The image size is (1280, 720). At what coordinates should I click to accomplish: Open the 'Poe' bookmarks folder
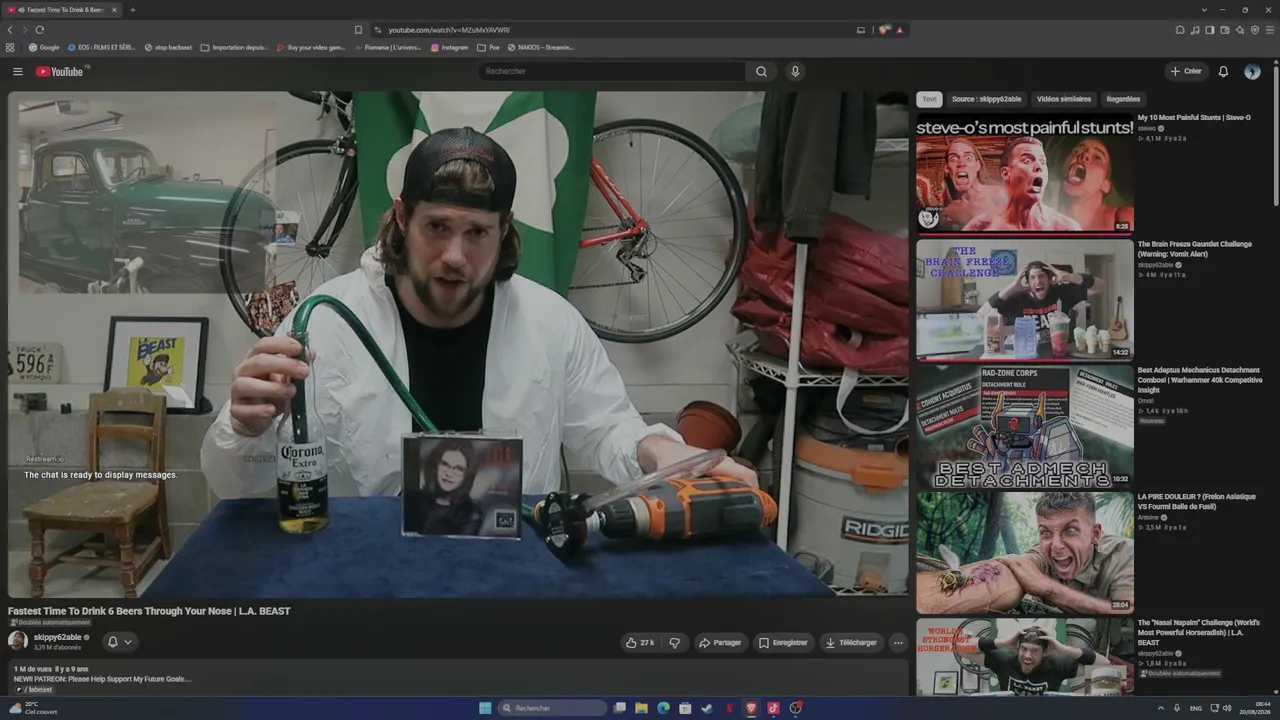[488, 47]
